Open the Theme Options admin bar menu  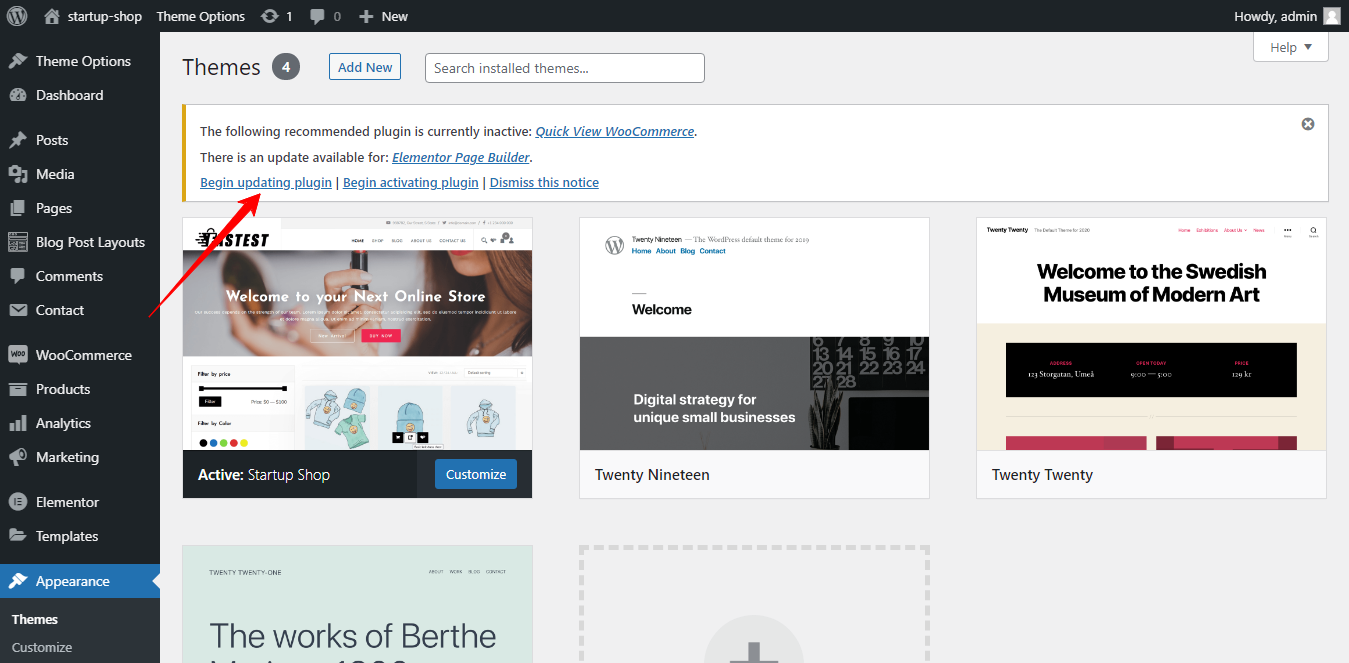coord(201,16)
